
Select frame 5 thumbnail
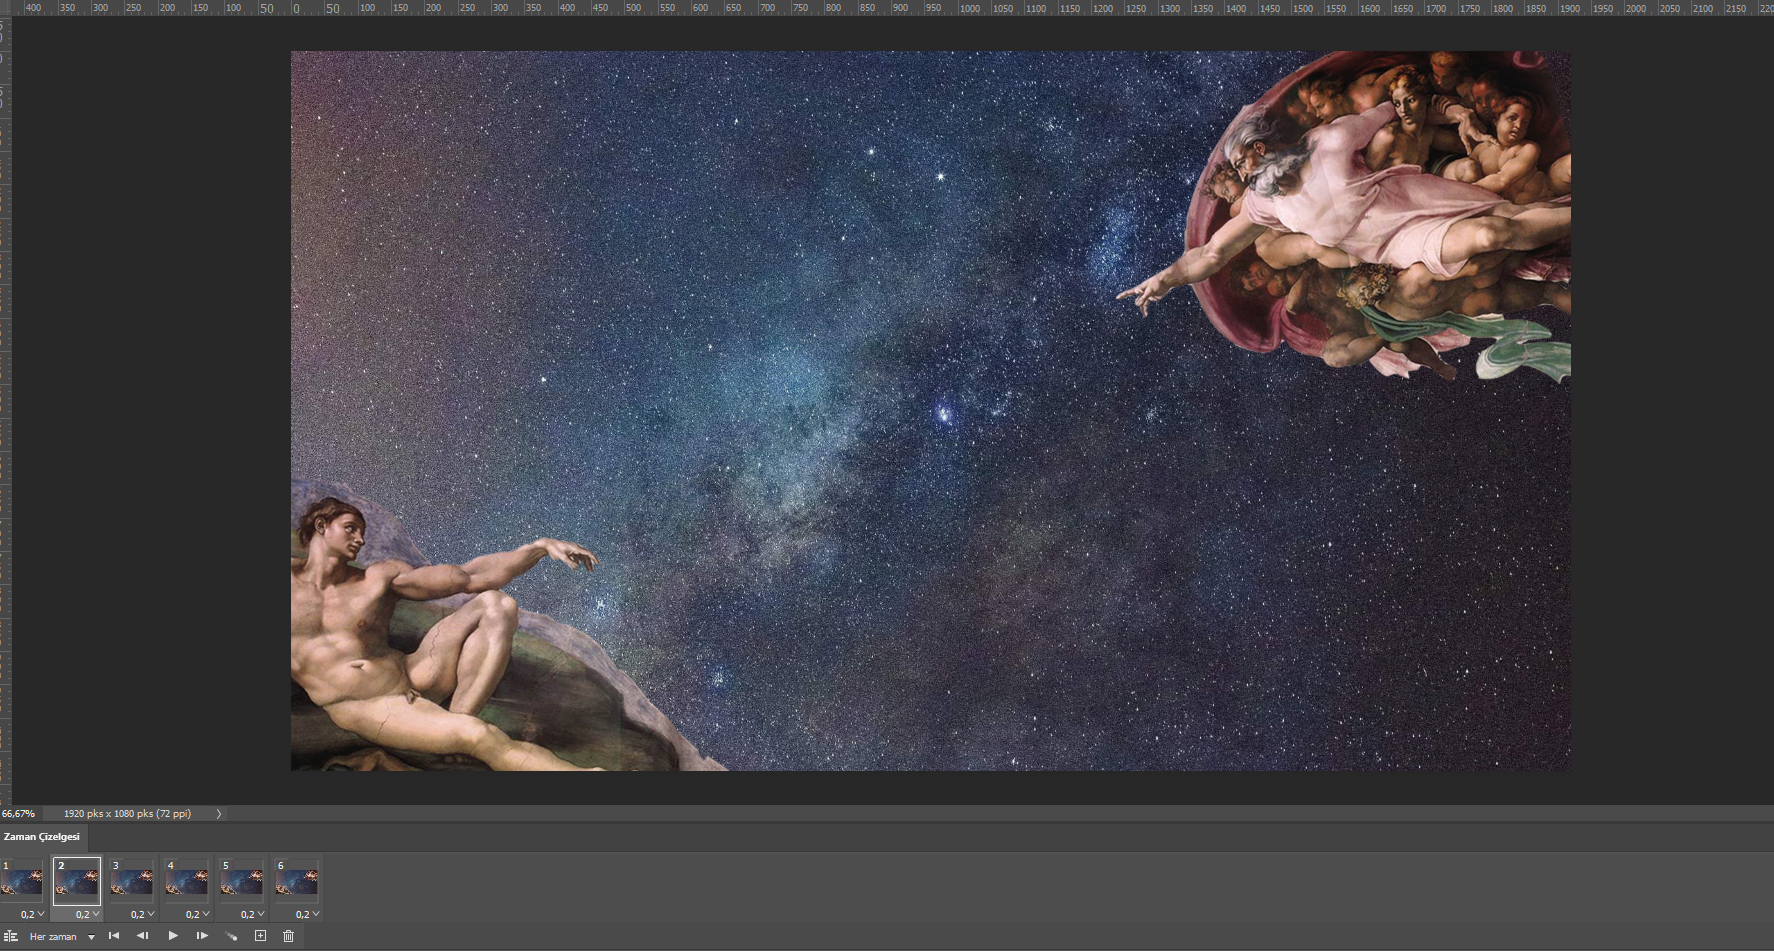pos(242,881)
